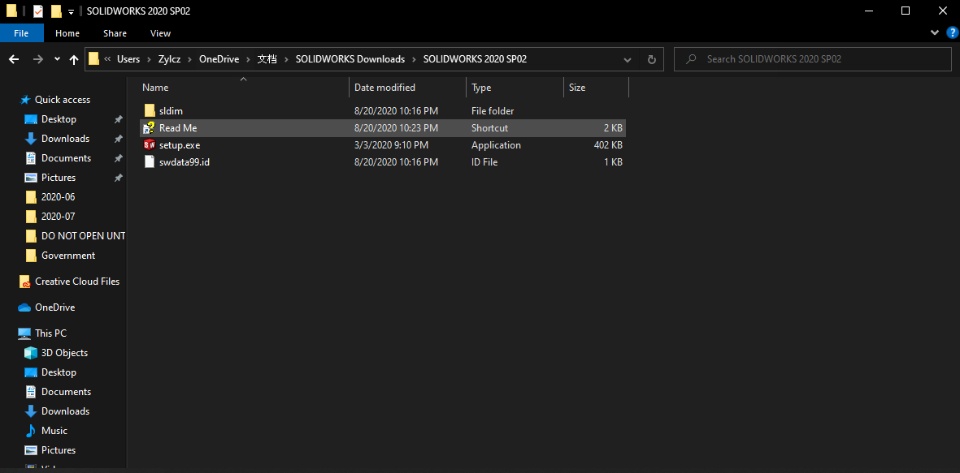Click the Search SOLIDWORKS 2020 SP02 box

pos(812,59)
